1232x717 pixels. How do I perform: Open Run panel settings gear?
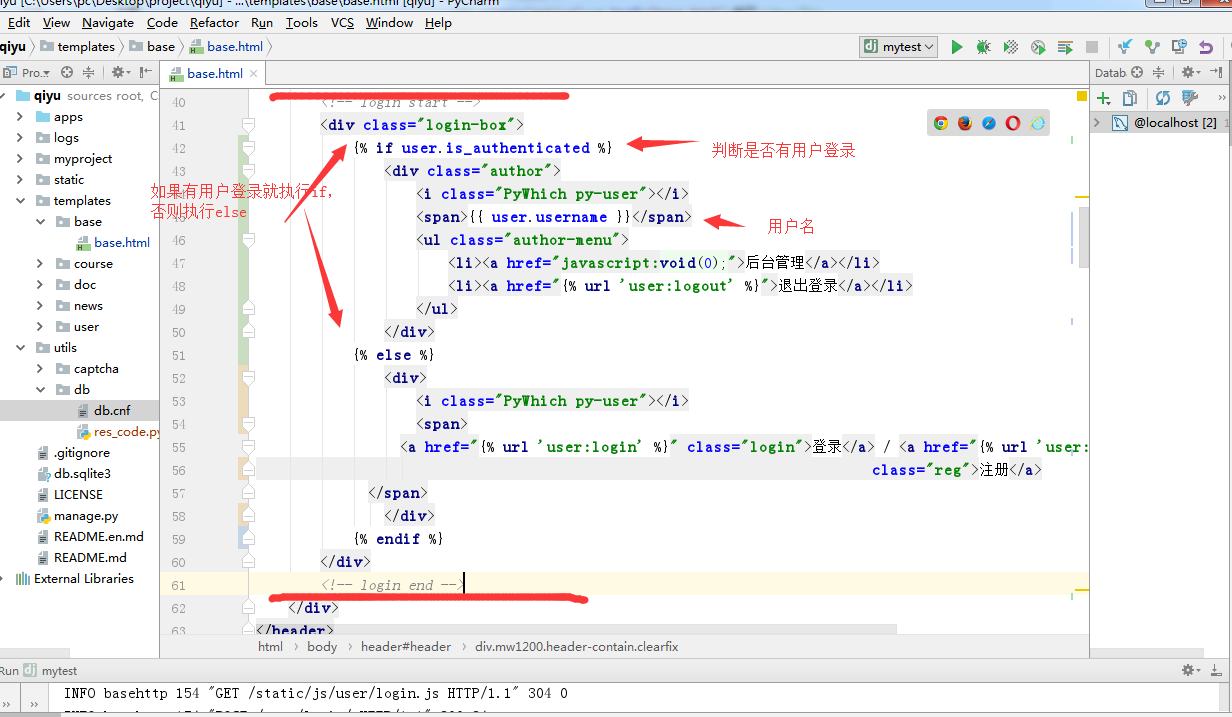(1190, 670)
